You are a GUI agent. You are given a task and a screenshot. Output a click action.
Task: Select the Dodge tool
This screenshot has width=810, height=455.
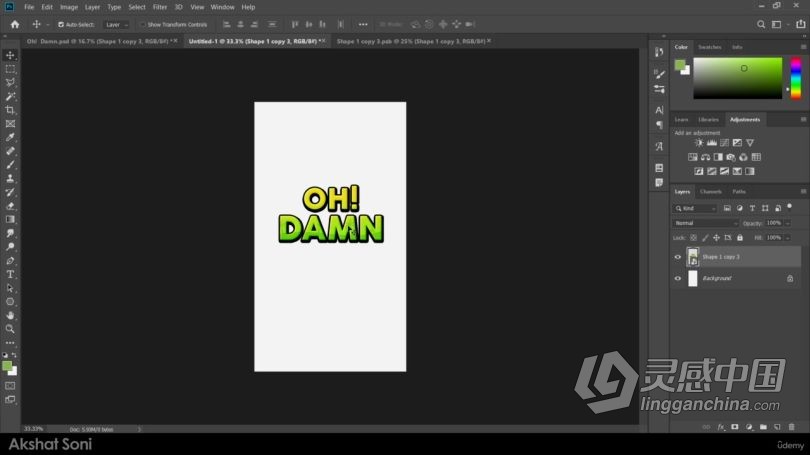pos(10,247)
